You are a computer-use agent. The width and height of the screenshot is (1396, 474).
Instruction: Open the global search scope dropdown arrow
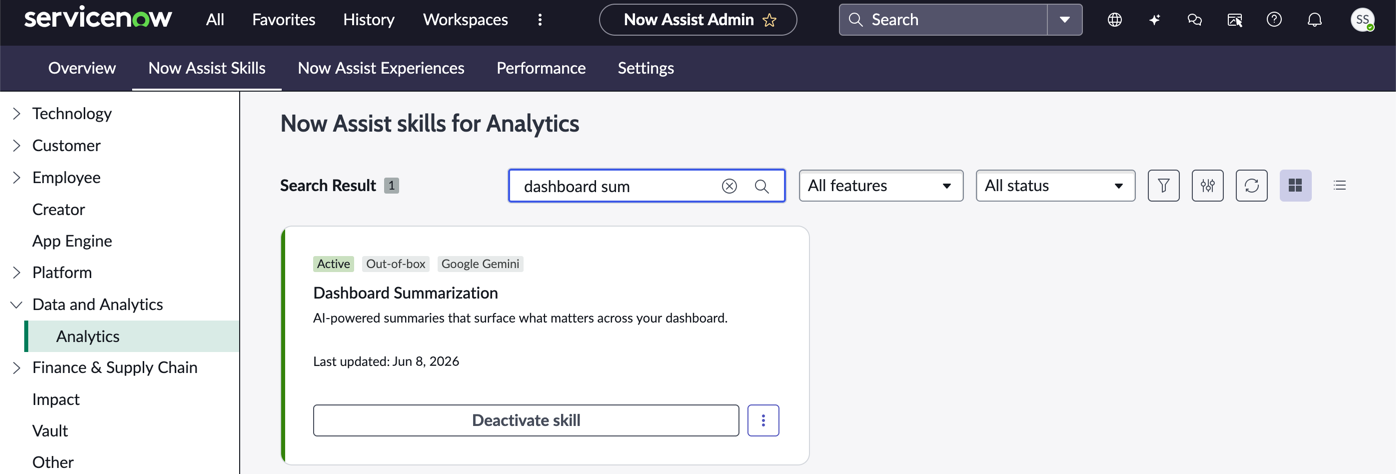[x=1065, y=20]
